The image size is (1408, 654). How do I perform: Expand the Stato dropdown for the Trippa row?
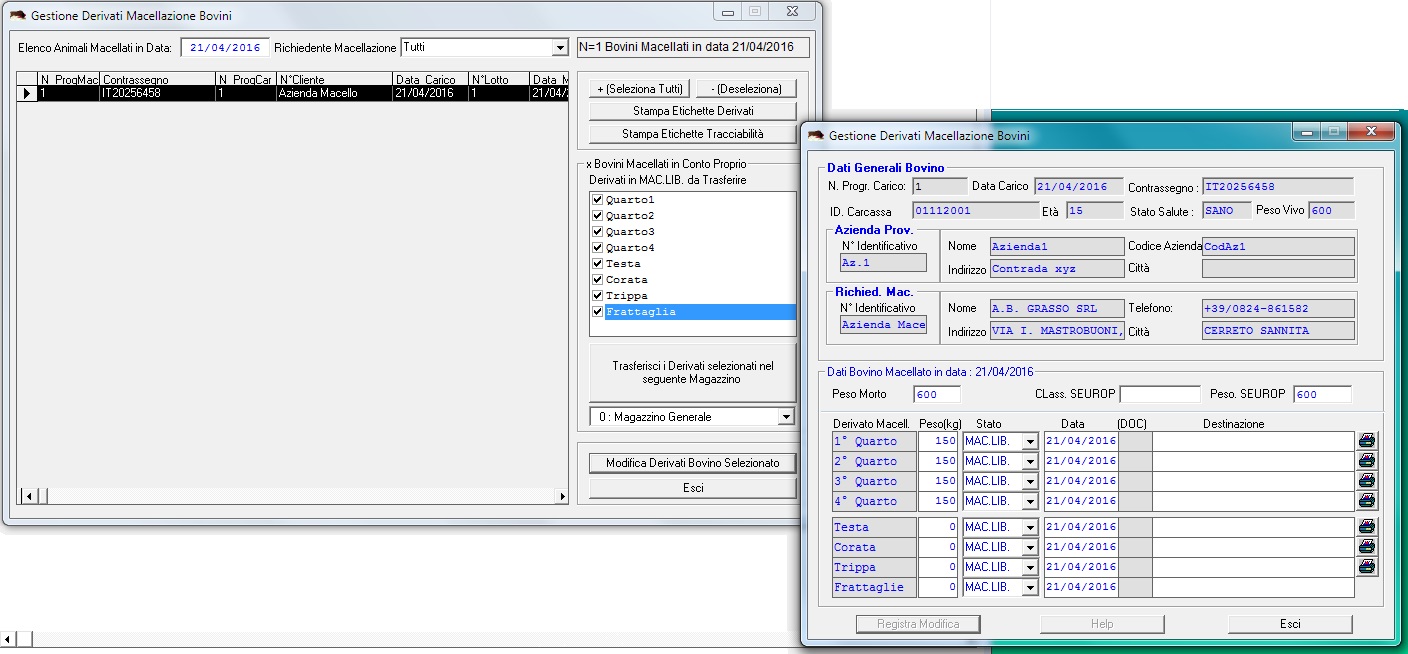[x=1030, y=568]
